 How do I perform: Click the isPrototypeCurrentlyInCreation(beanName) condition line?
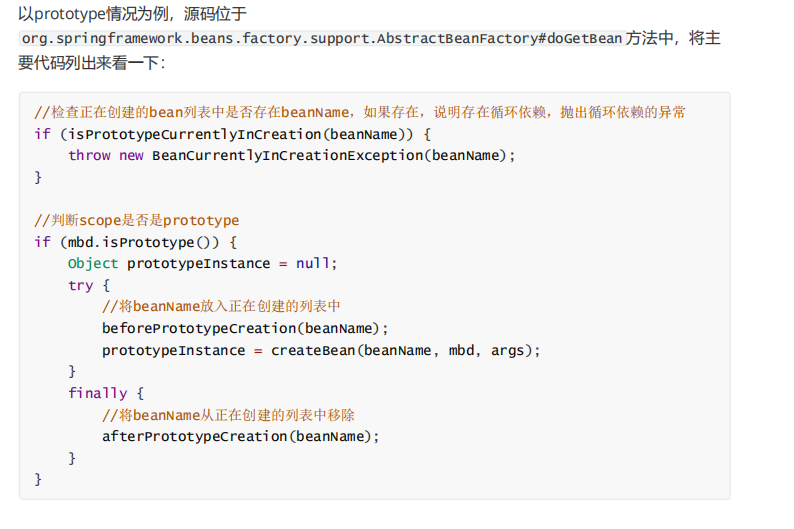[x=232, y=134]
